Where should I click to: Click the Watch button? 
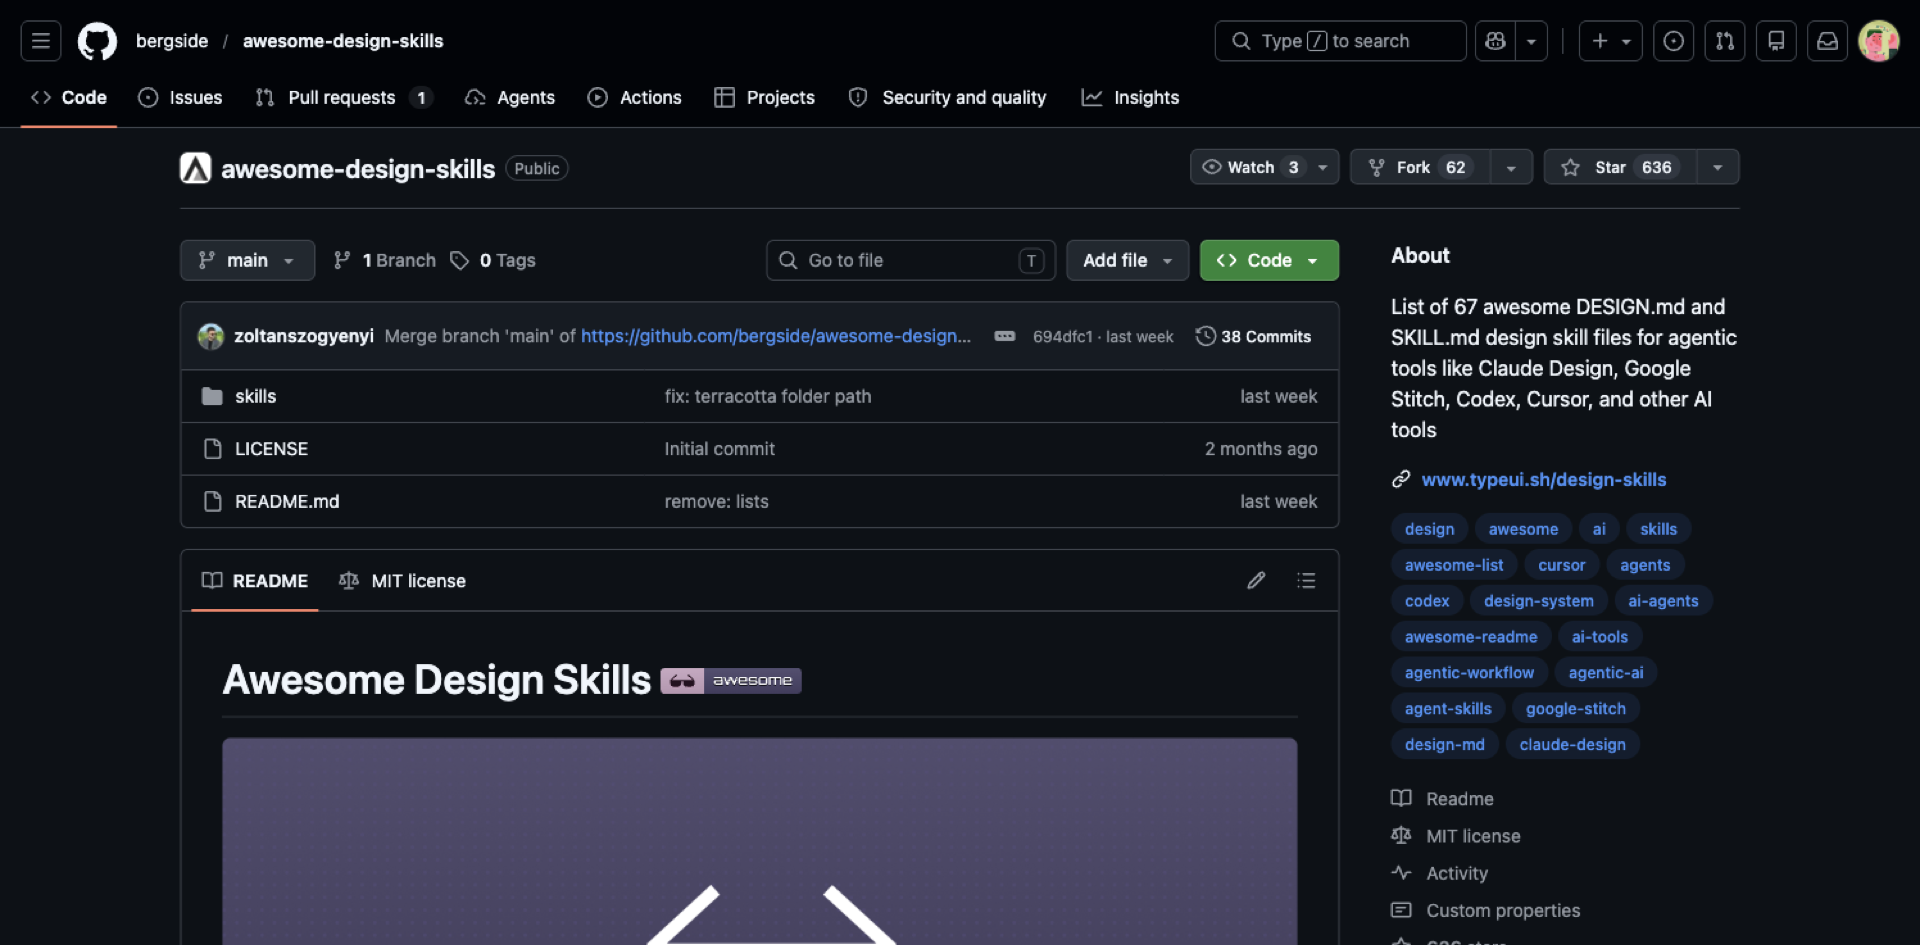click(1264, 167)
